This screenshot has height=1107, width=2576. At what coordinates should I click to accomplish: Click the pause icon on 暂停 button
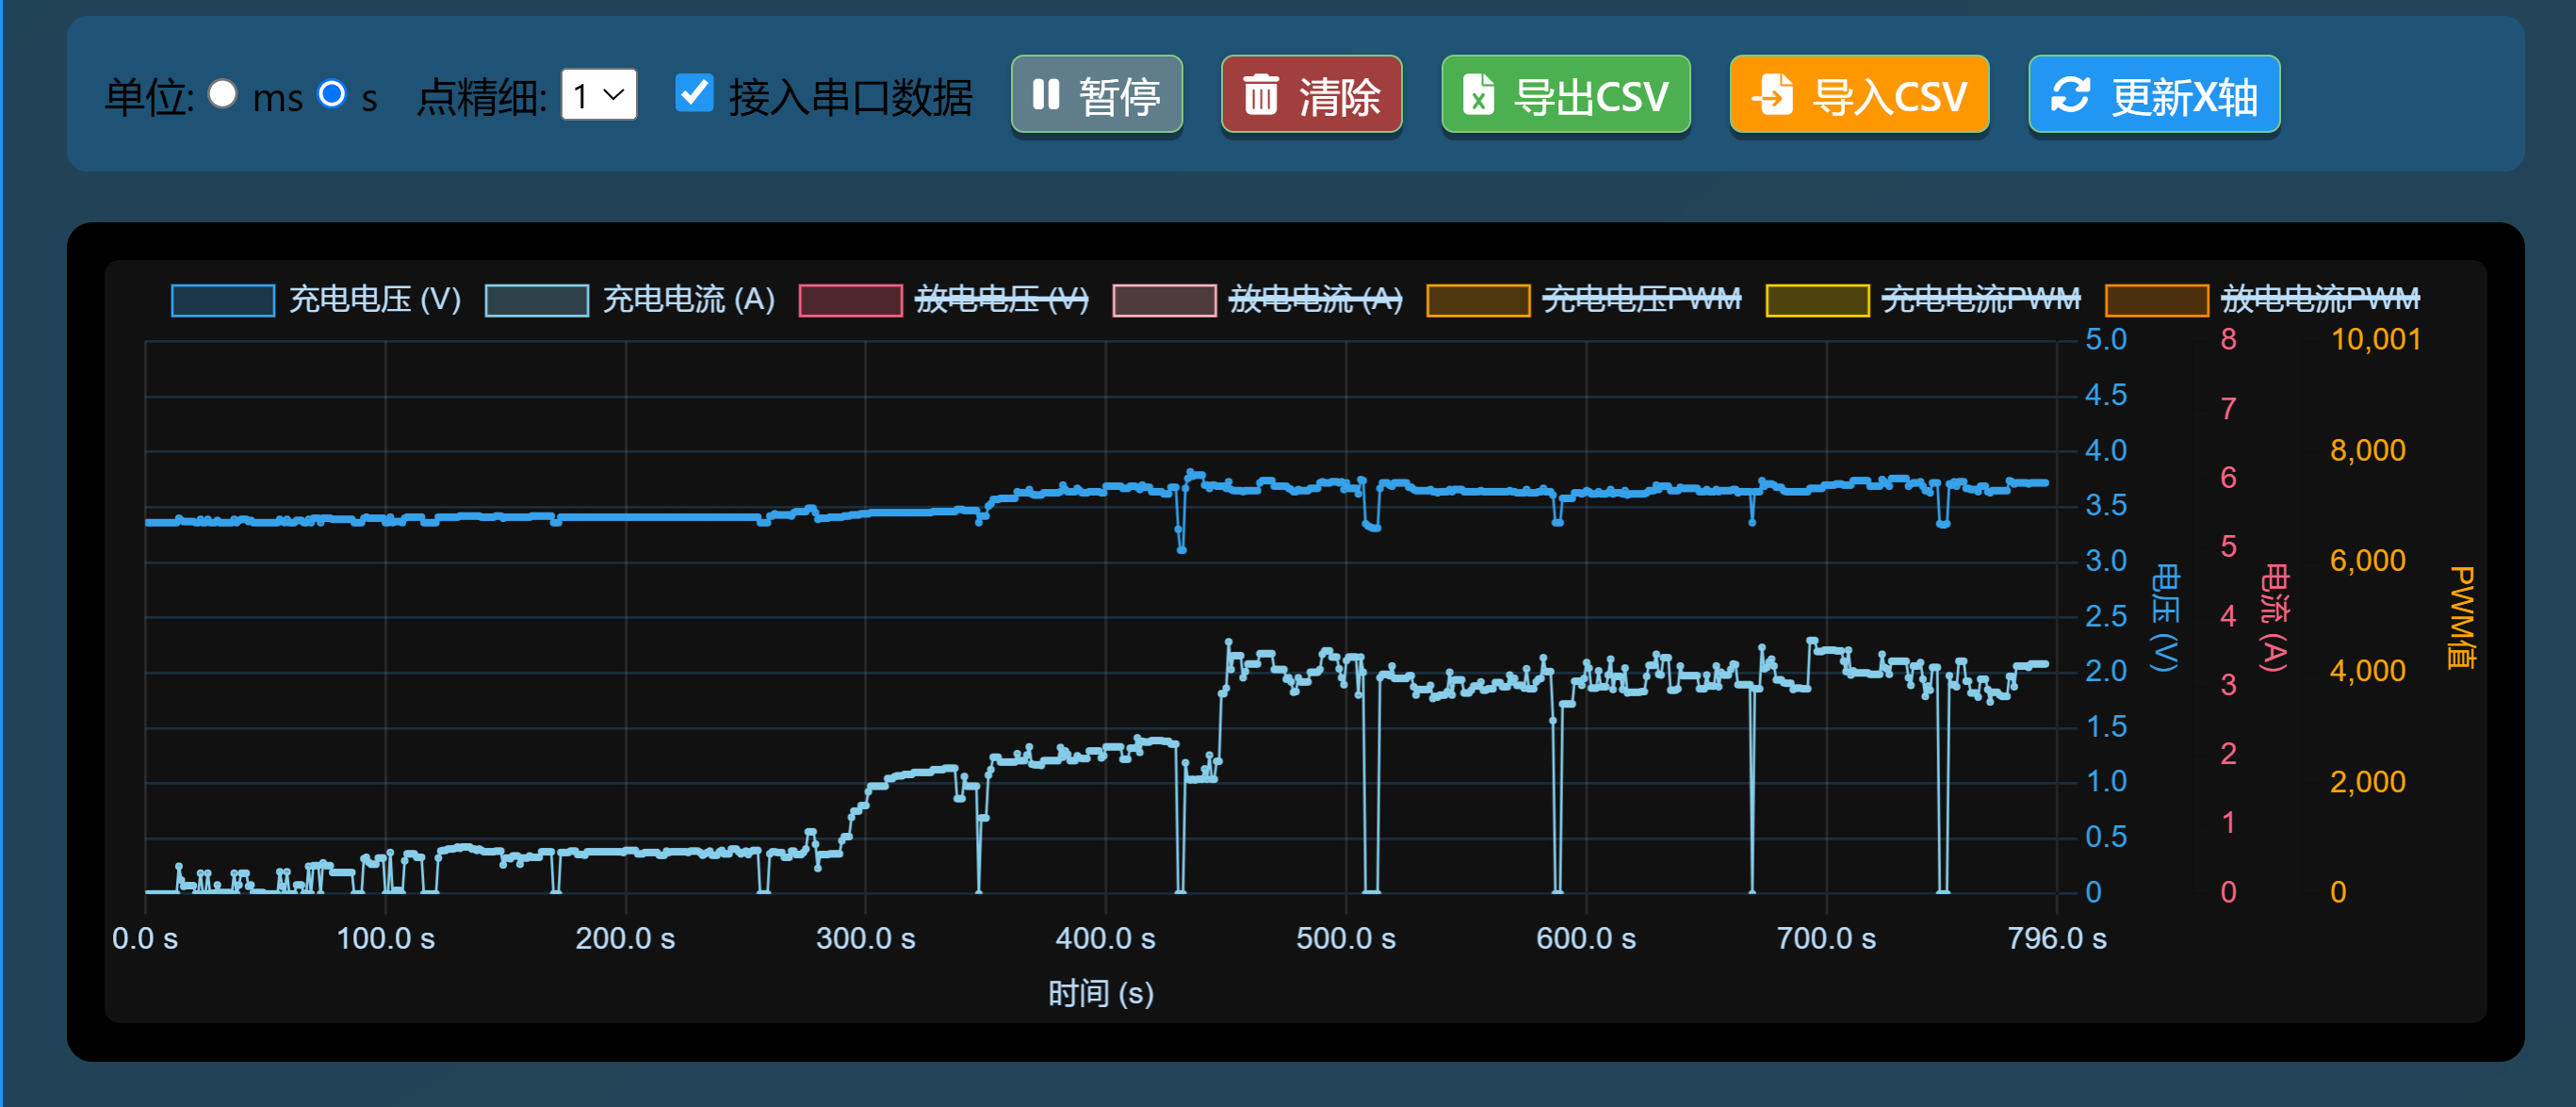[x=1045, y=95]
